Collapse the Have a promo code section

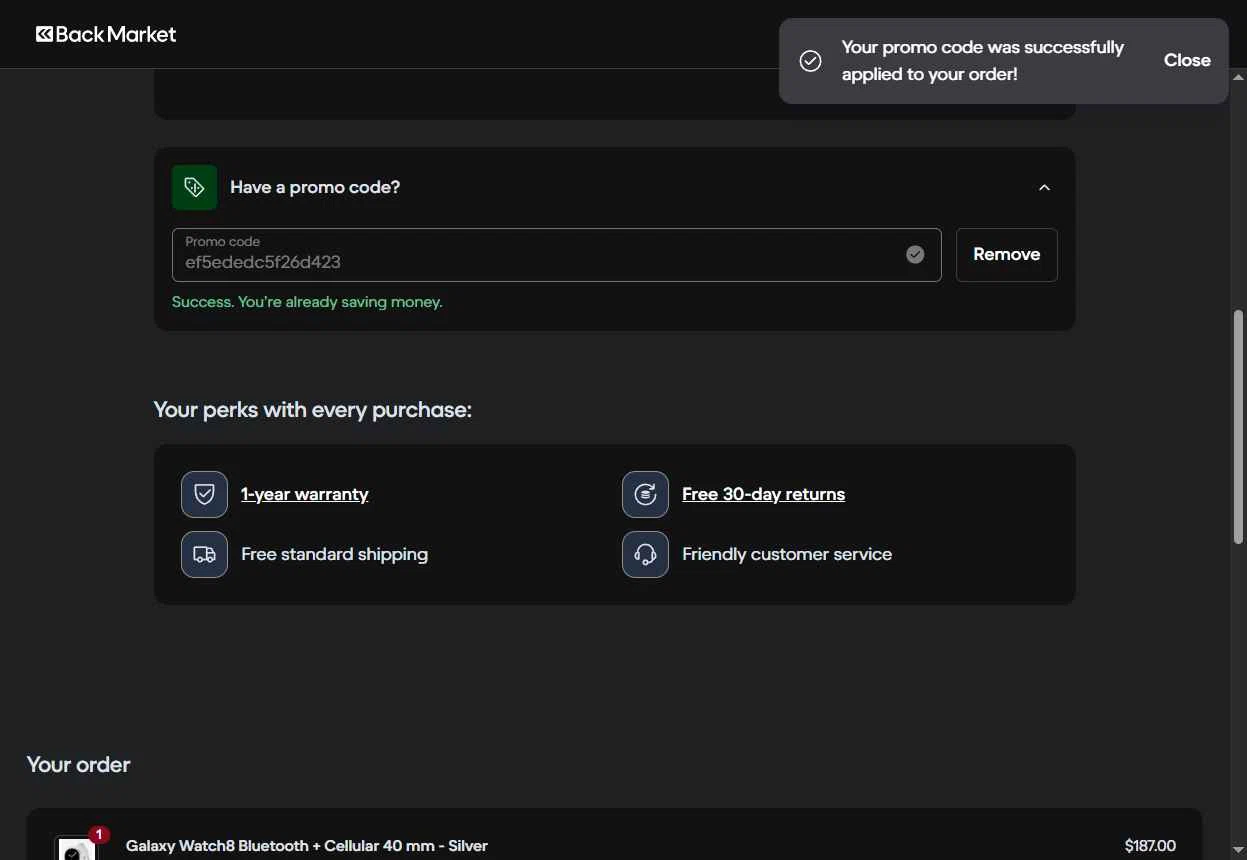[x=1044, y=187]
